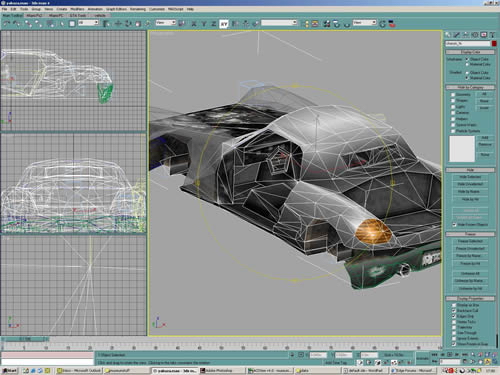Open the Display command panel tab

tap(483, 35)
